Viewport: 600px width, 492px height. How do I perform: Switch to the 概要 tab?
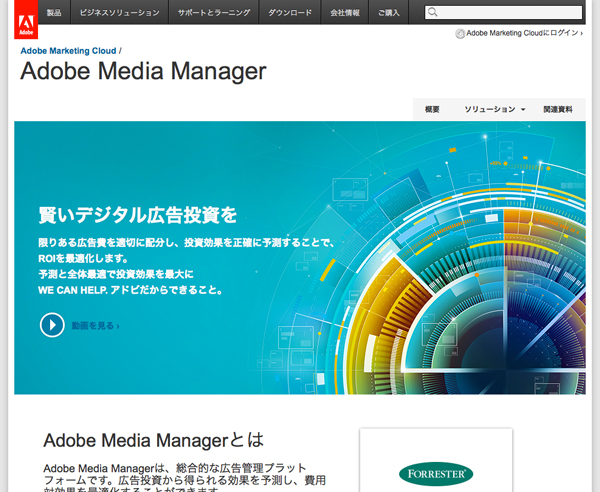click(432, 108)
